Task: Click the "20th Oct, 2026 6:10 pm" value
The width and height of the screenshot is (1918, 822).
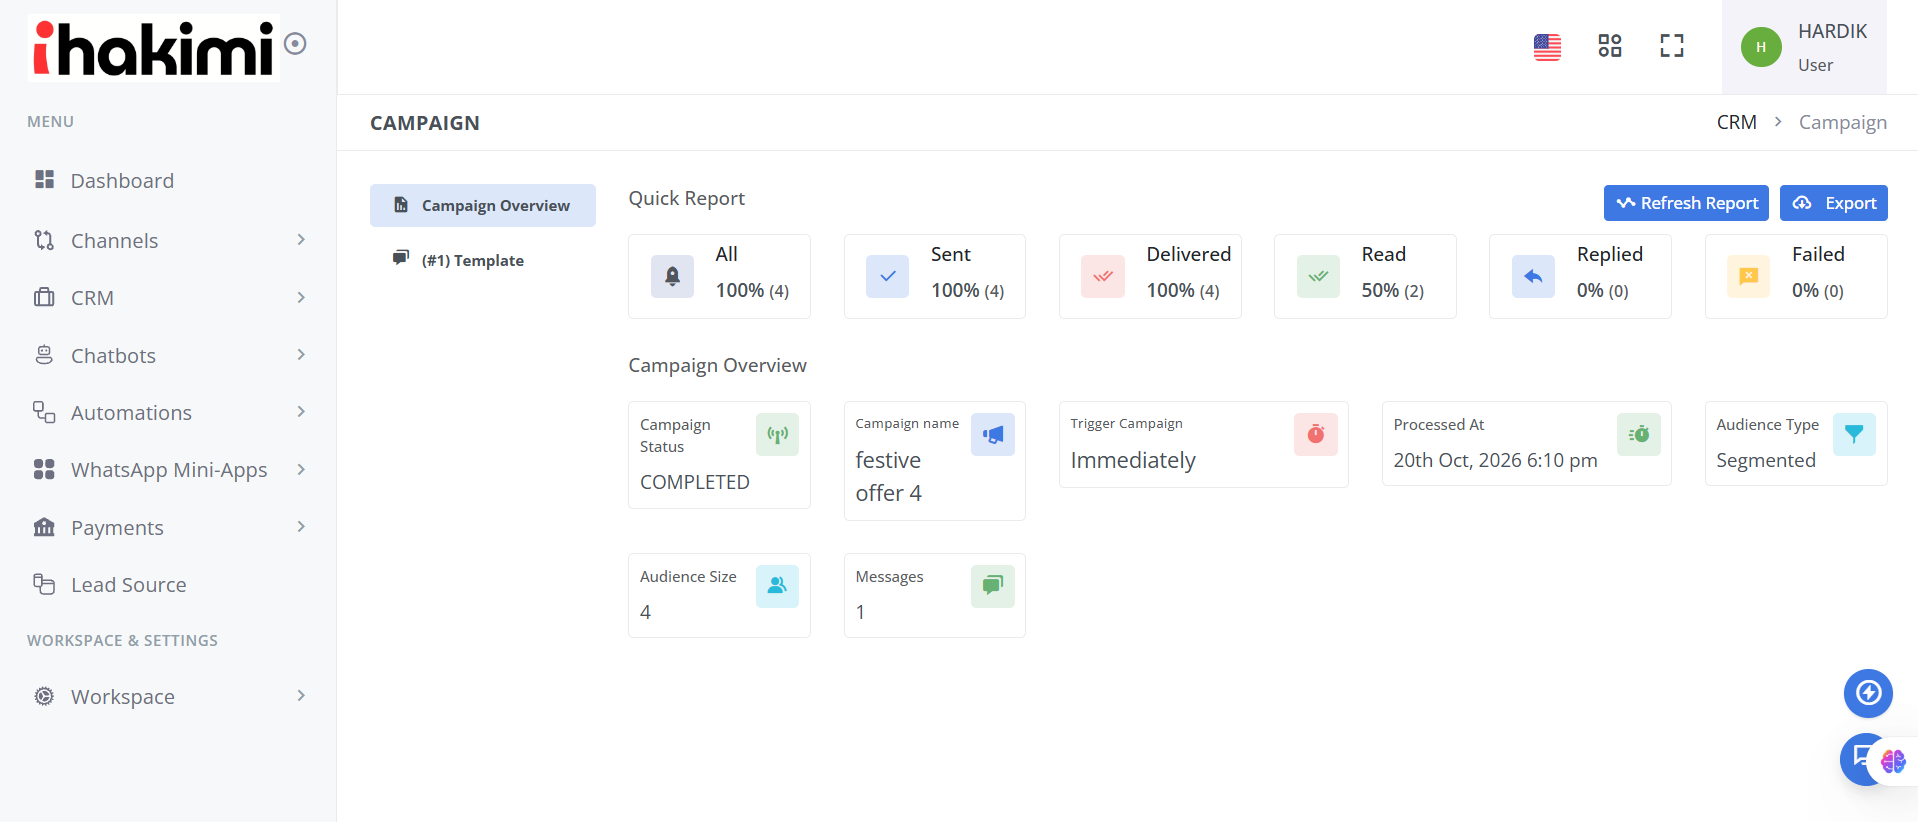Action: click(x=1496, y=460)
